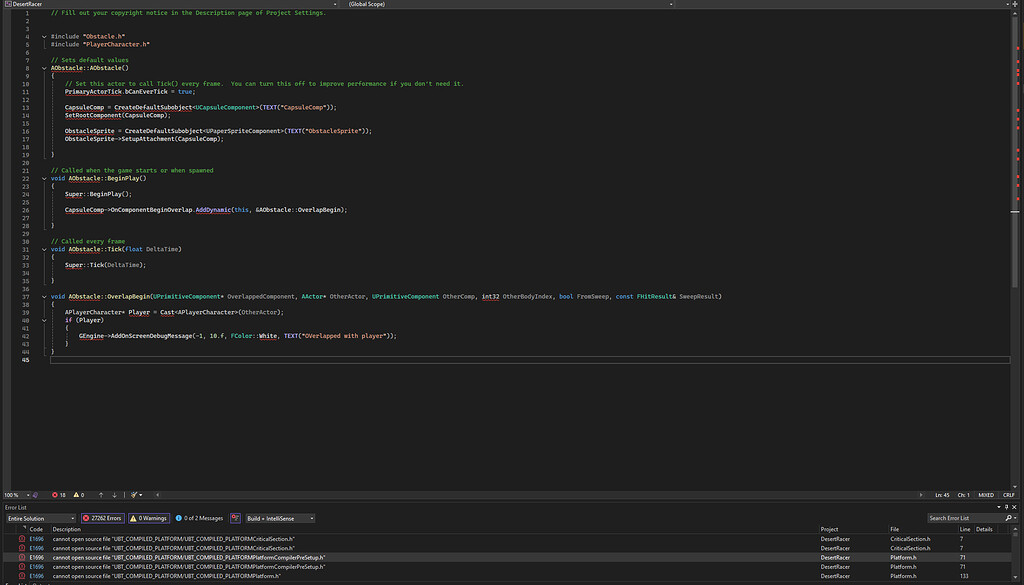The height and width of the screenshot is (585, 1024).
Task: Pin the Error List panel with auto-hide pin
Action: pyautogui.click(x=1006, y=507)
